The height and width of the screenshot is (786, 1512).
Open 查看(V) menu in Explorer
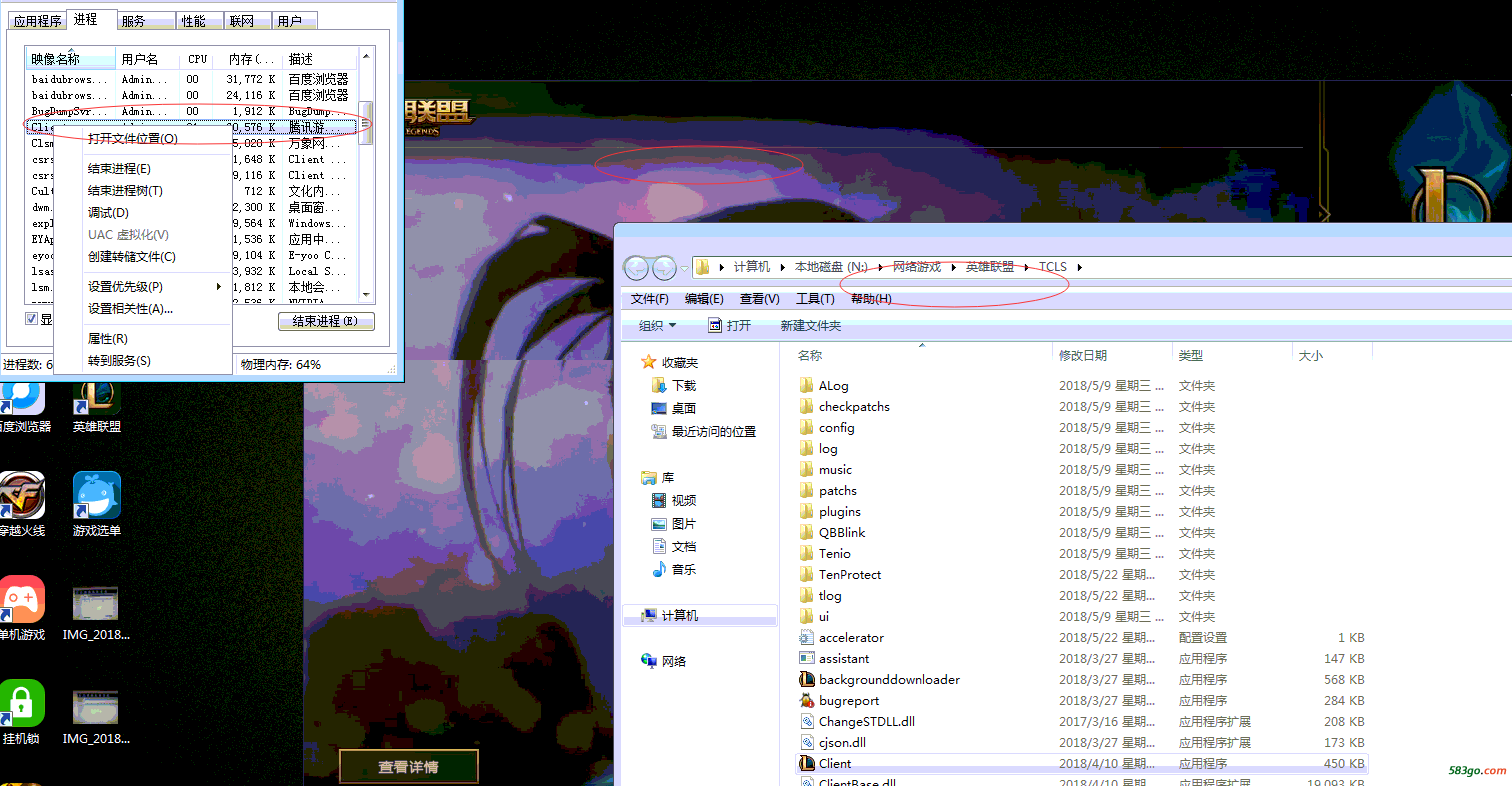coord(760,299)
